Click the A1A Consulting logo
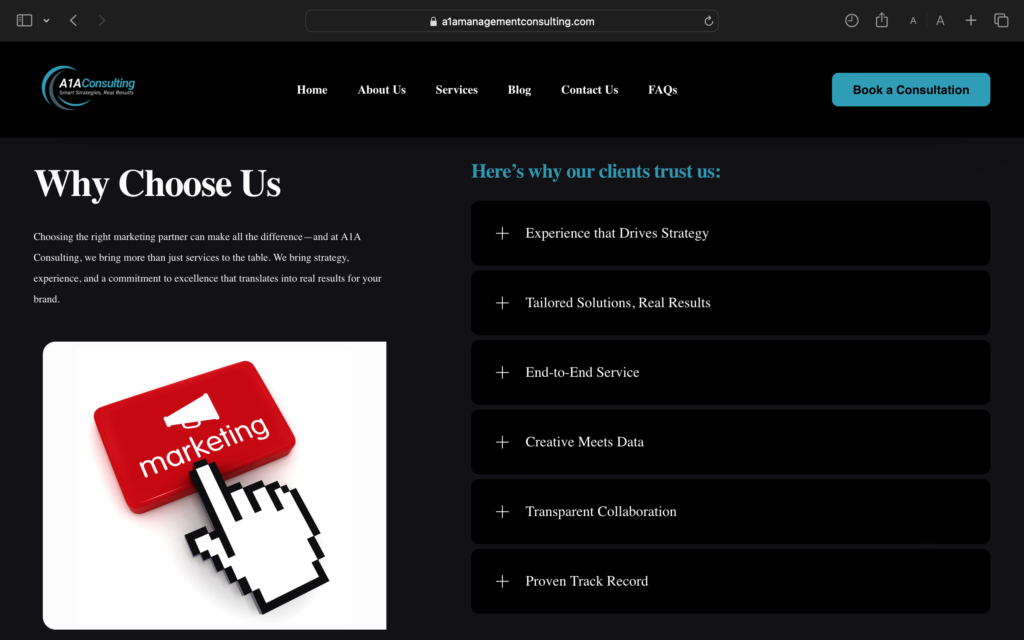This screenshot has width=1024, height=640. point(88,89)
